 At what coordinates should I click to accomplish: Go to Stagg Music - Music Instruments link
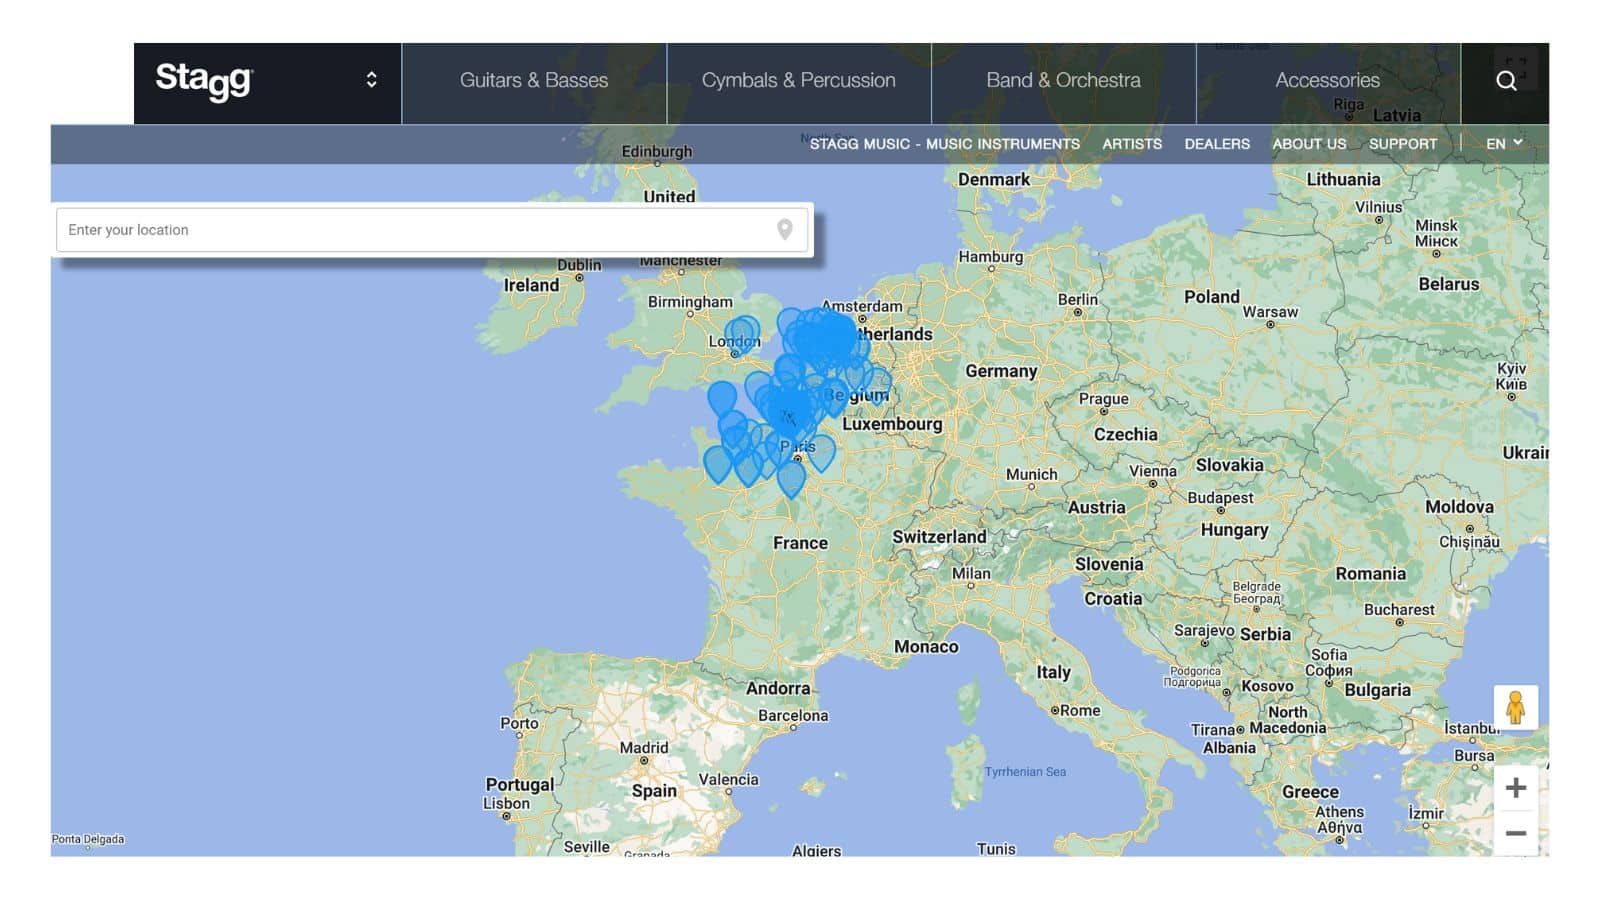coord(945,144)
